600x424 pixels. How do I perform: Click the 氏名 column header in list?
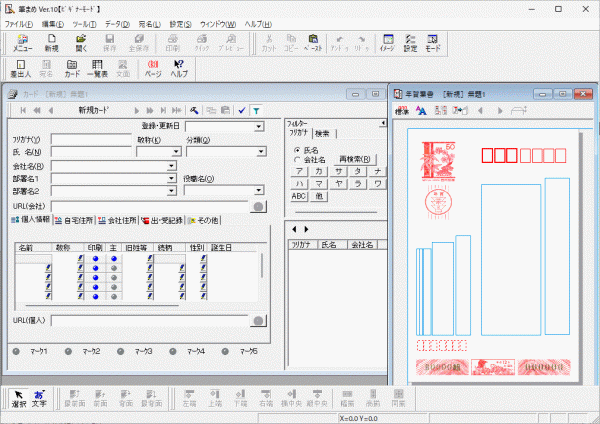pos(332,245)
